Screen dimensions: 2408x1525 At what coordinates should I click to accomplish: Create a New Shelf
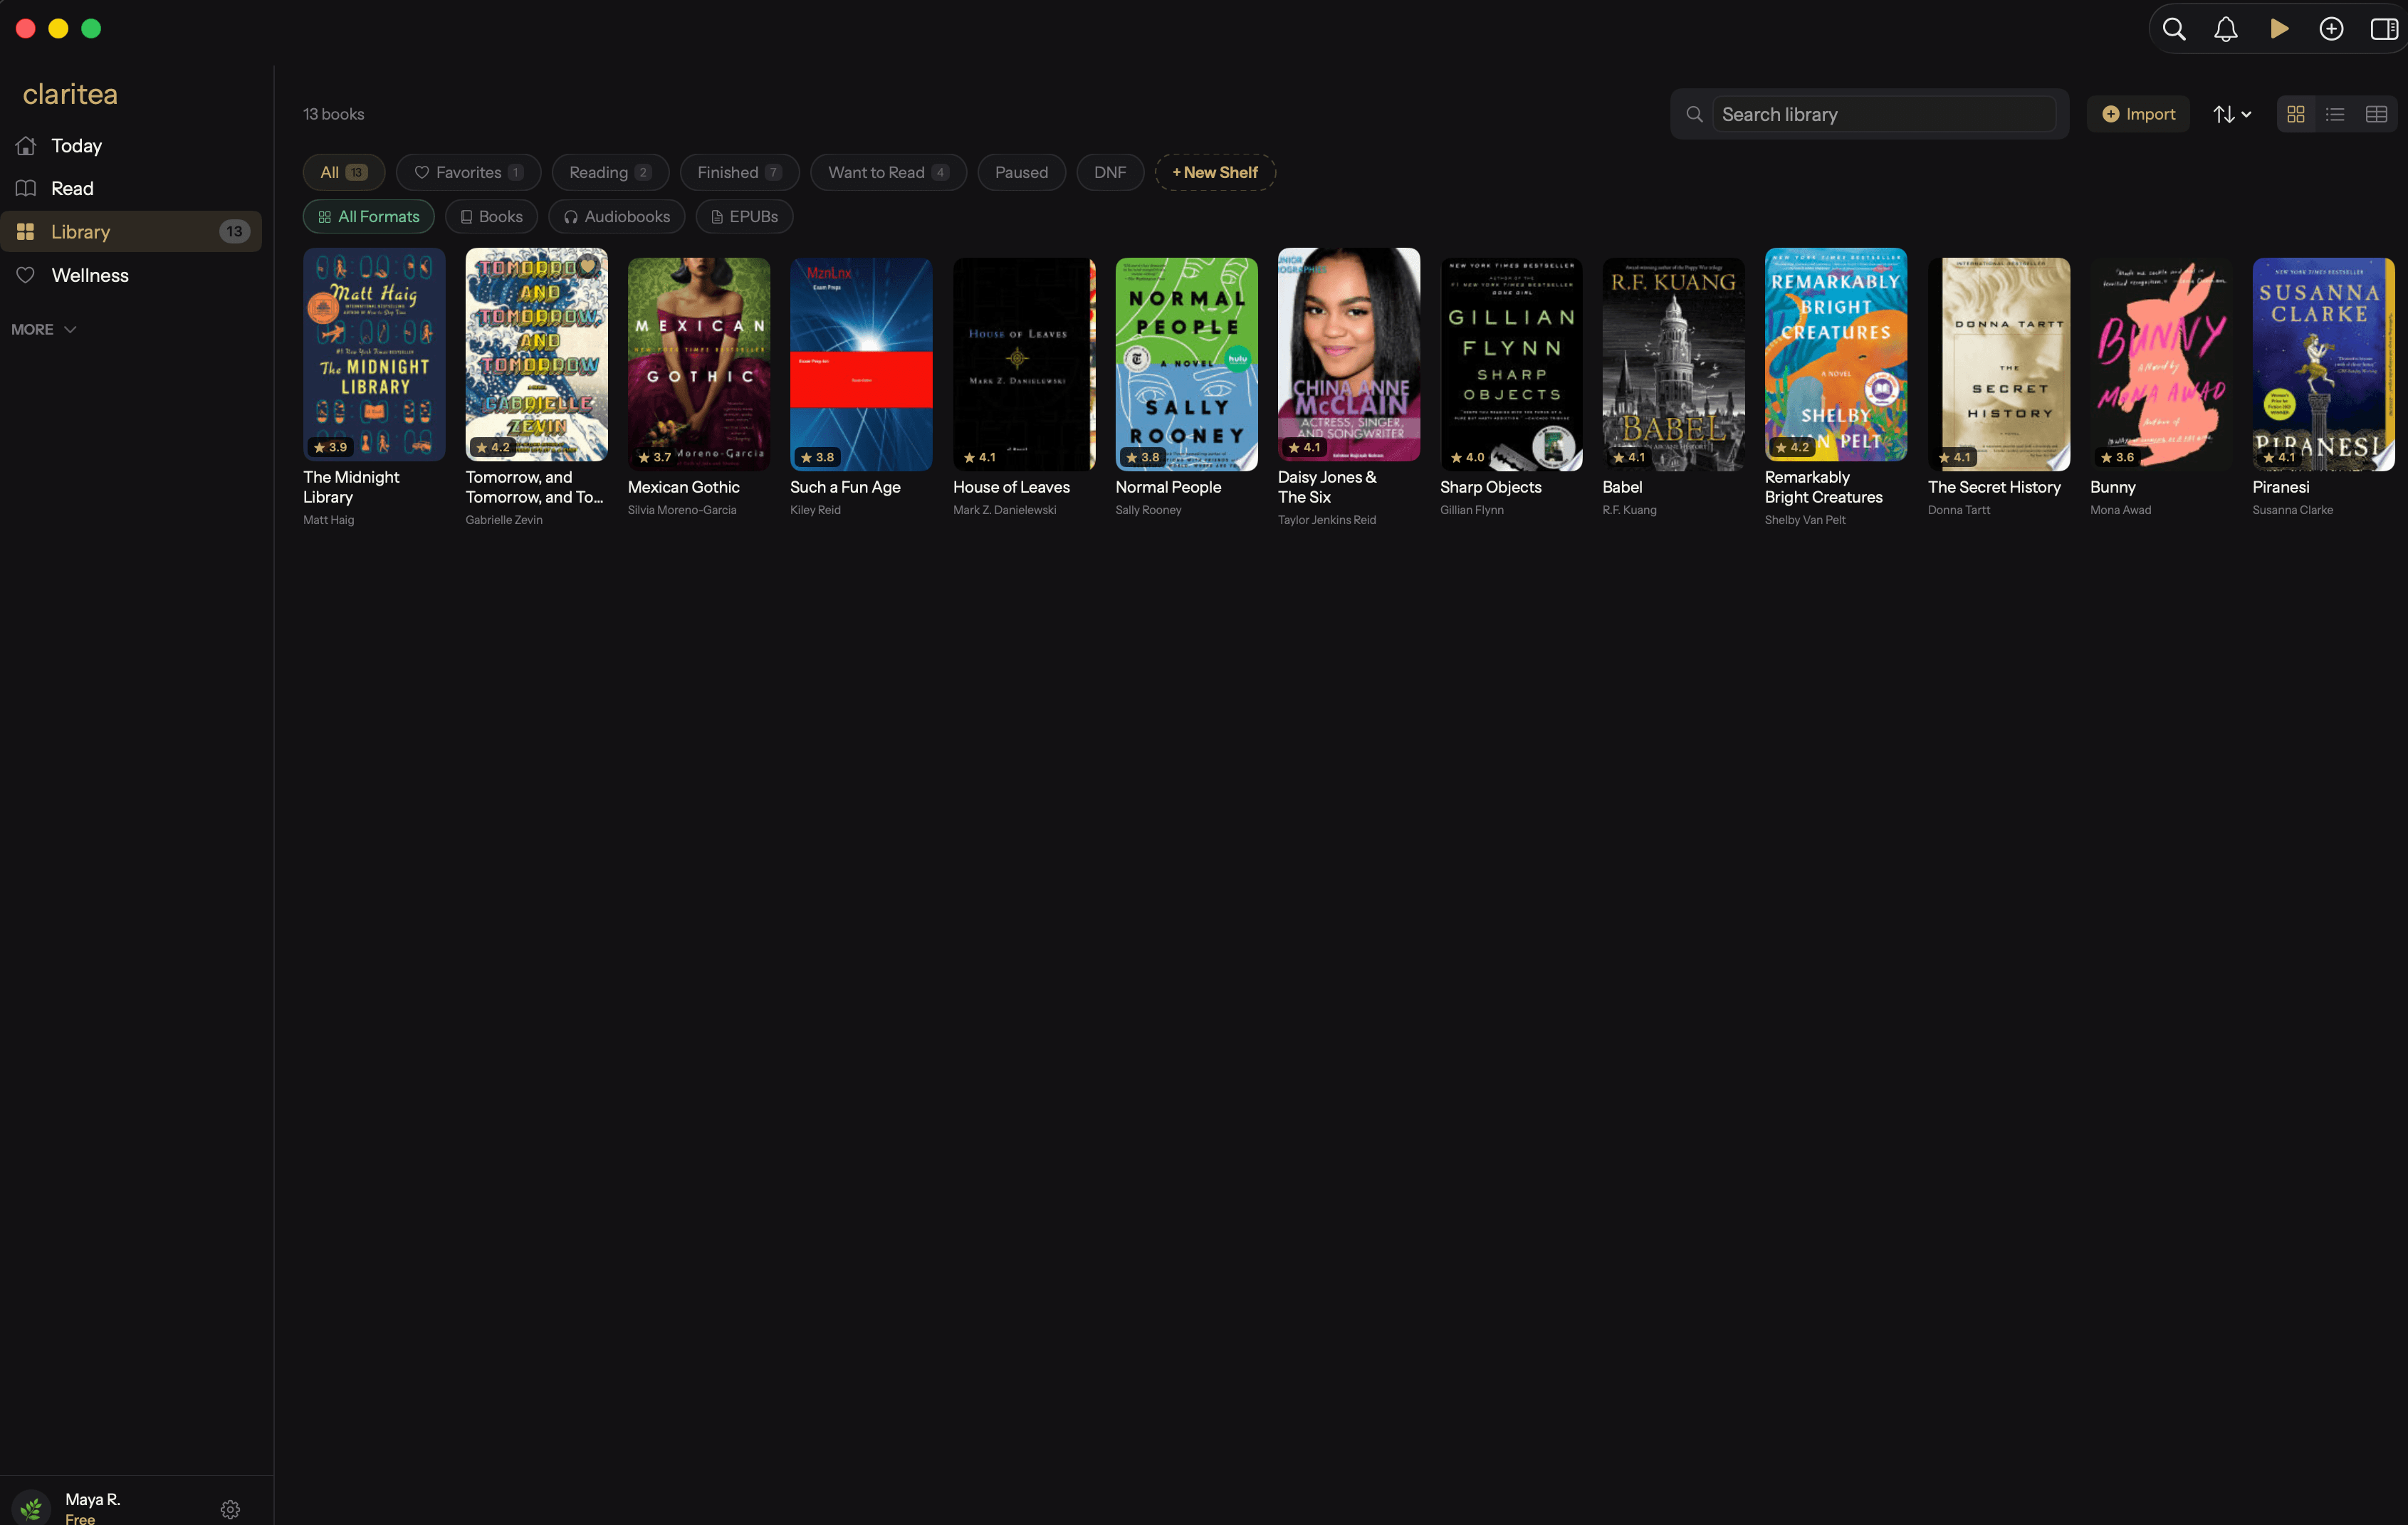[x=1215, y=173]
